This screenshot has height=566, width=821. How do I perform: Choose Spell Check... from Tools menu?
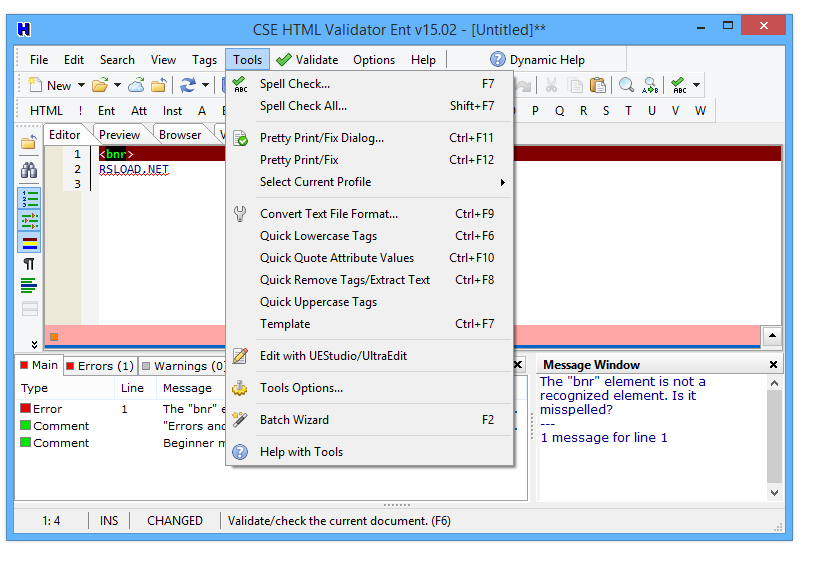pyautogui.click(x=370, y=84)
